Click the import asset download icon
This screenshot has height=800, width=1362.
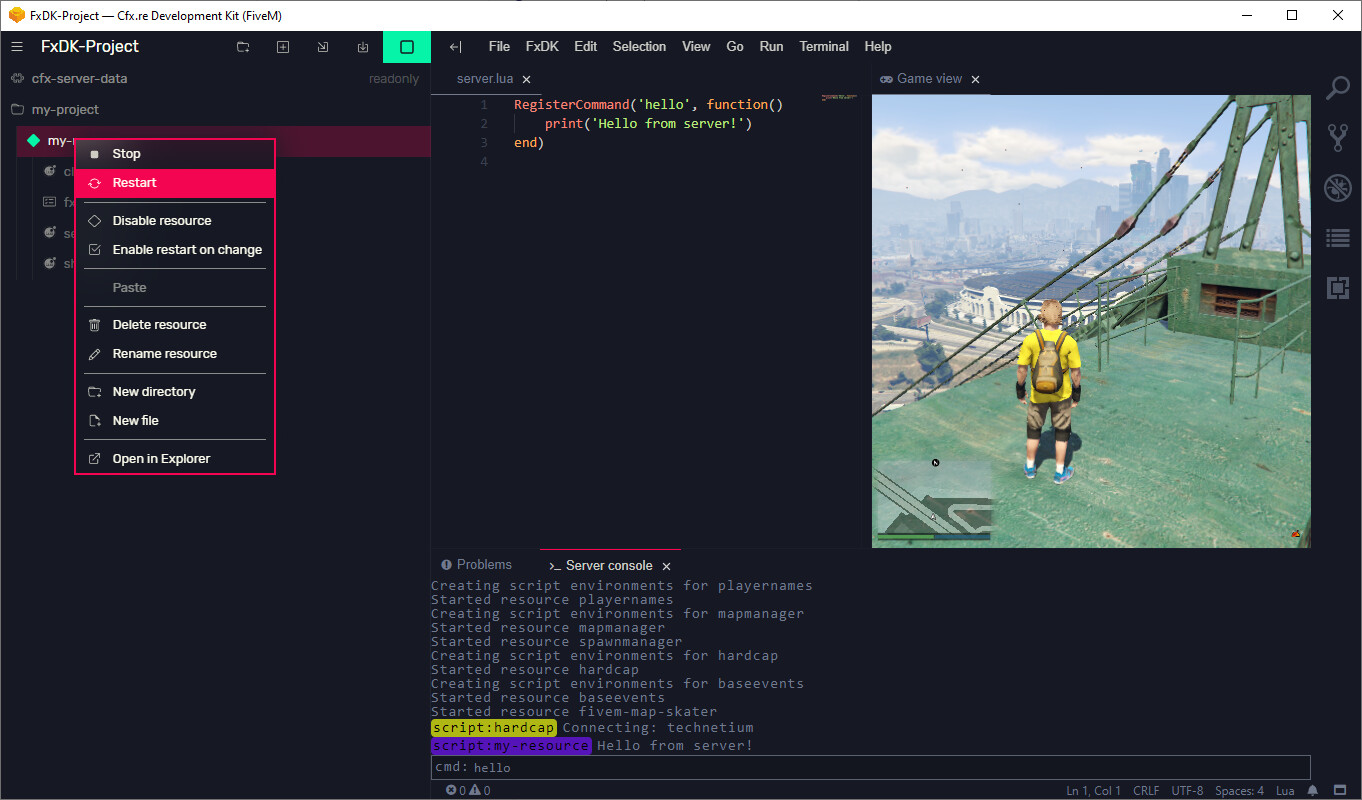click(x=362, y=47)
